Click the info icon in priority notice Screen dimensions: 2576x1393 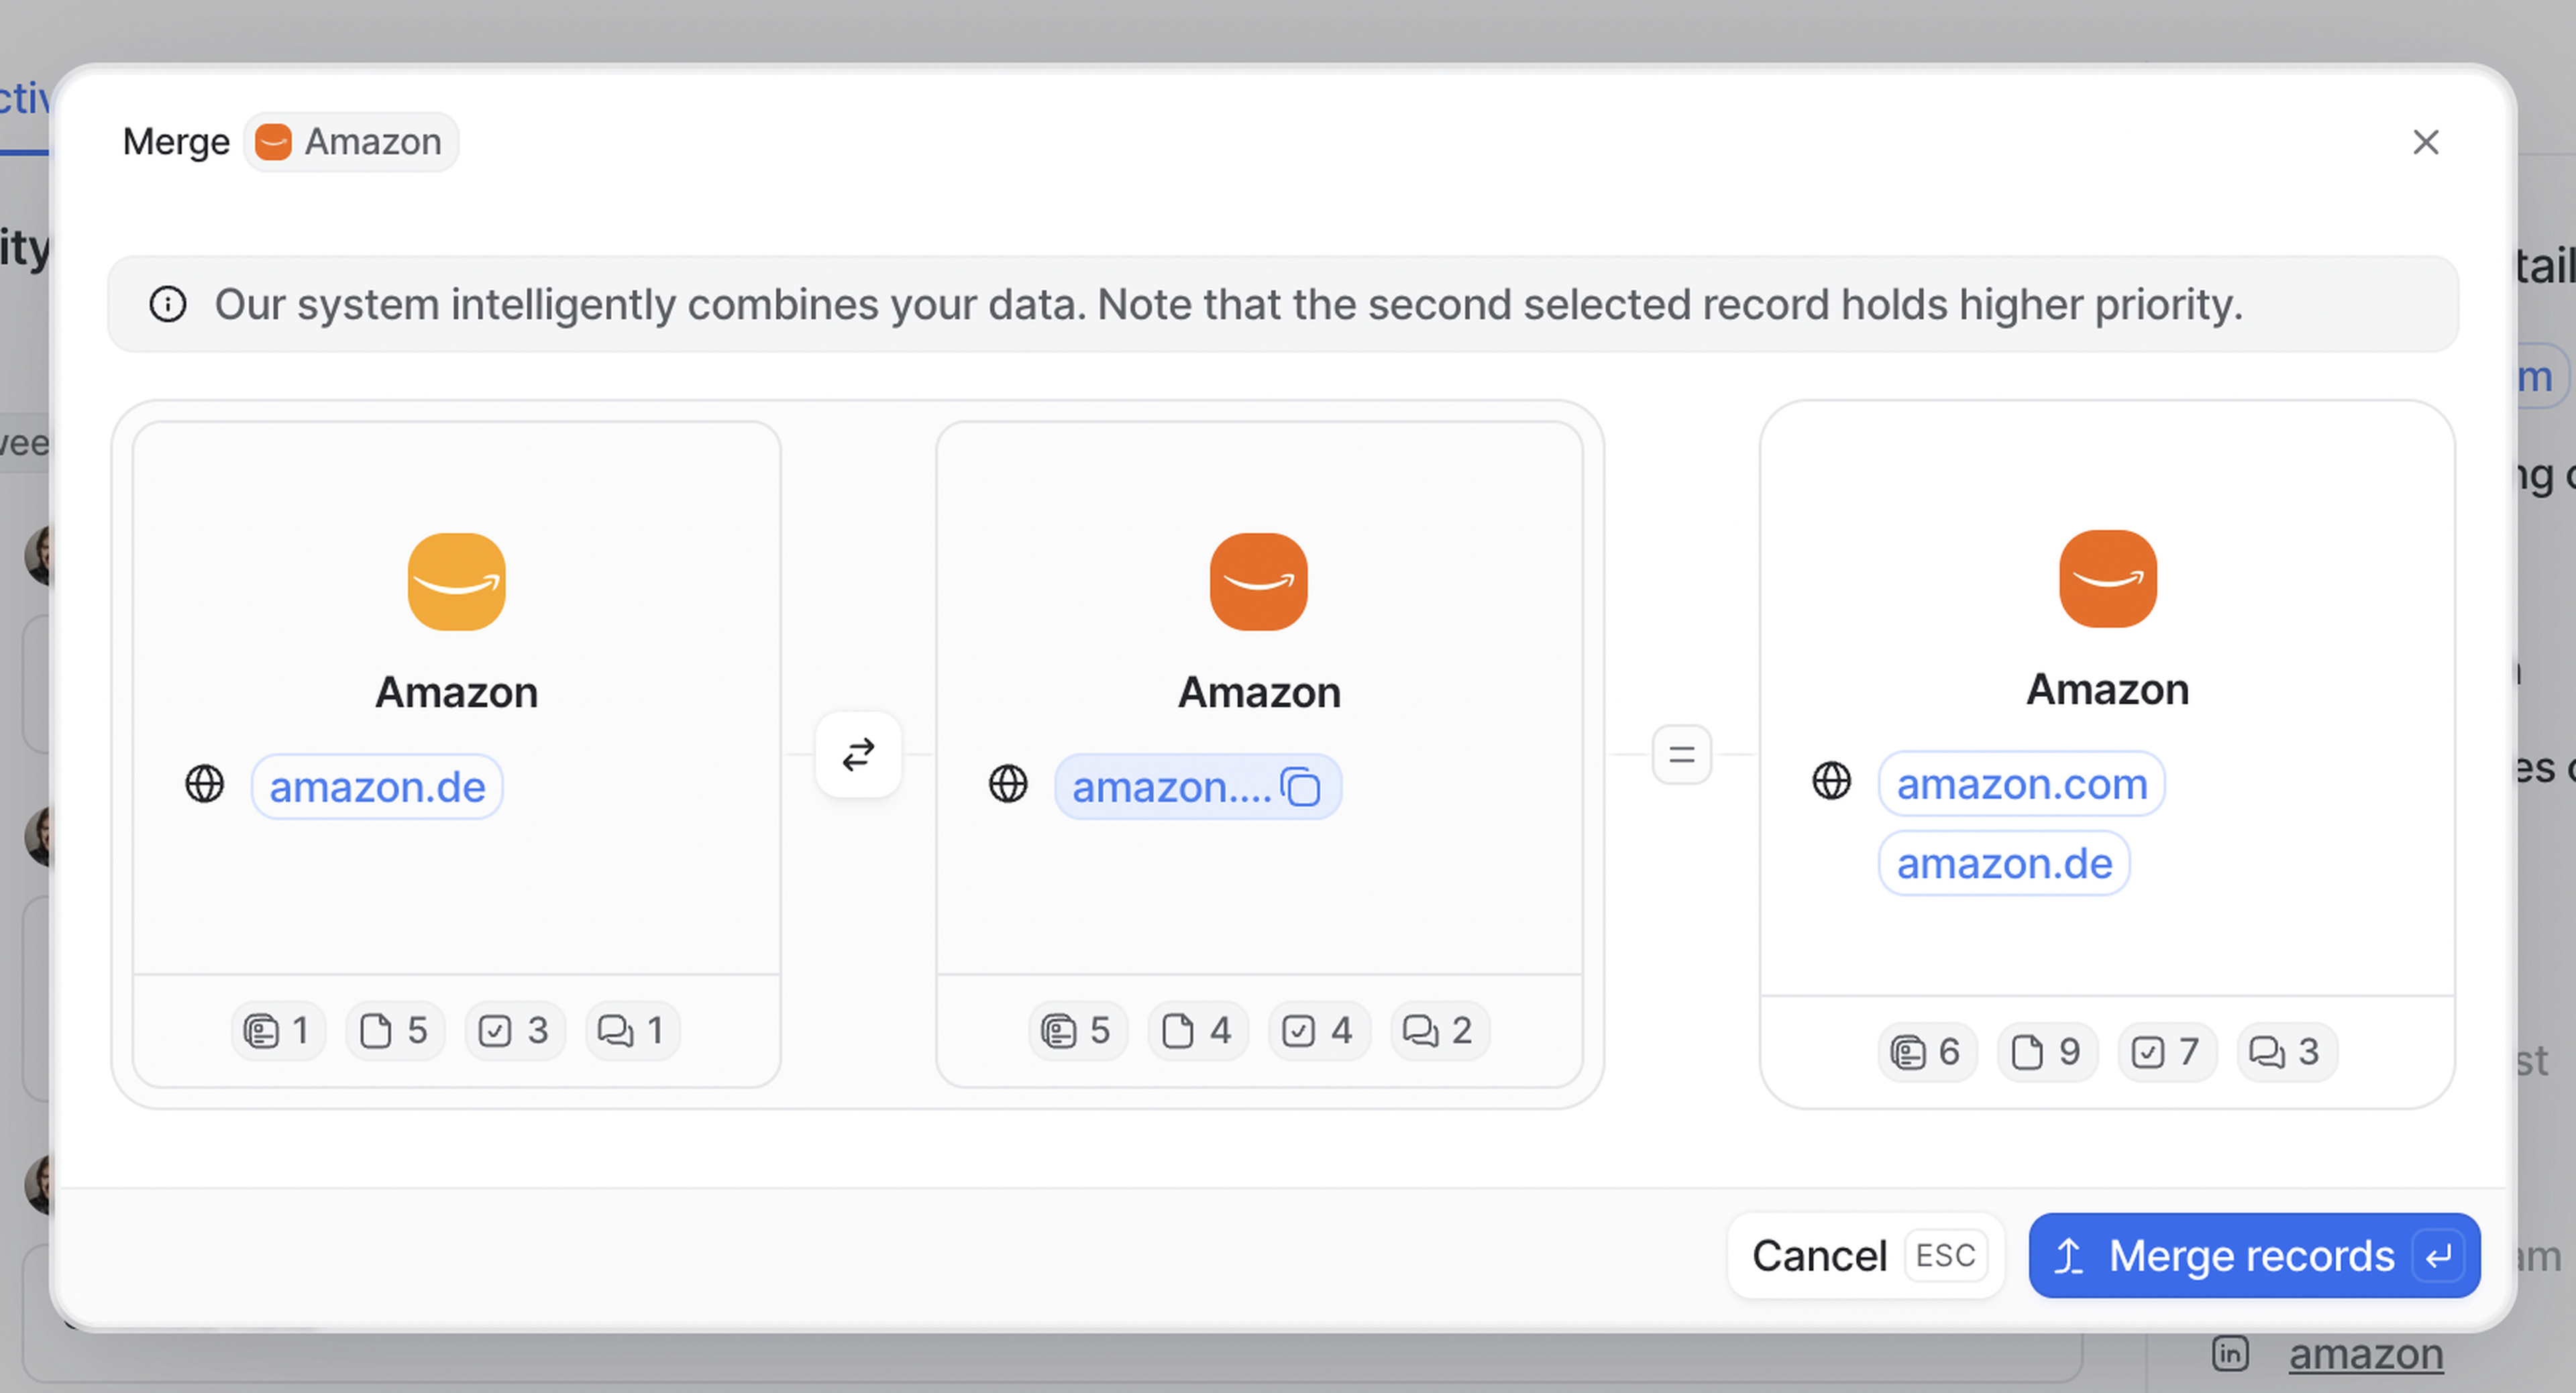pyautogui.click(x=168, y=304)
